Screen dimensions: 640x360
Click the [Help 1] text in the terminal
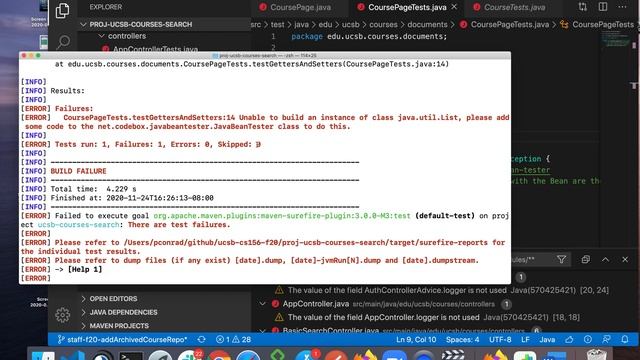85,269
